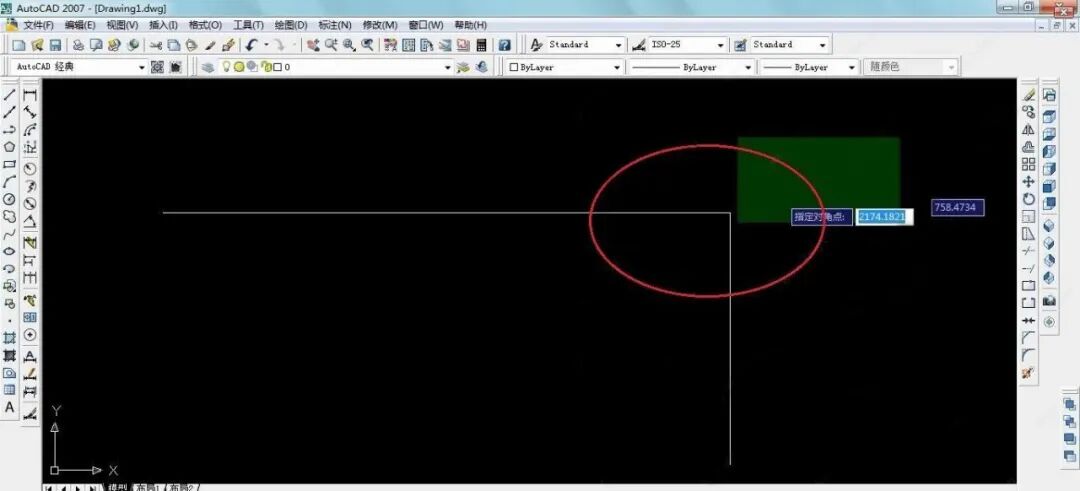This screenshot has width=1080, height=491.
Task: Open the 视图(V) menu
Action: (x=122, y=25)
